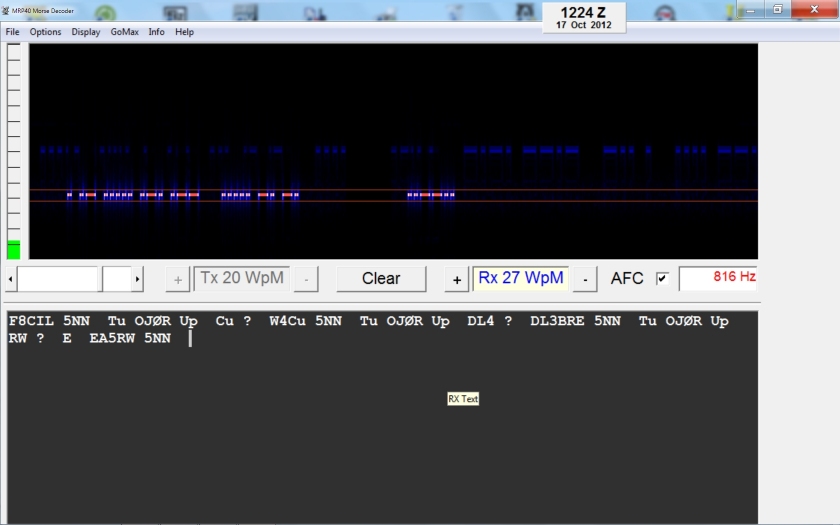The height and width of the screenshot is (525, 840).
Task: Decrease Rx speed with the minus button
Action: click(586, 279)
